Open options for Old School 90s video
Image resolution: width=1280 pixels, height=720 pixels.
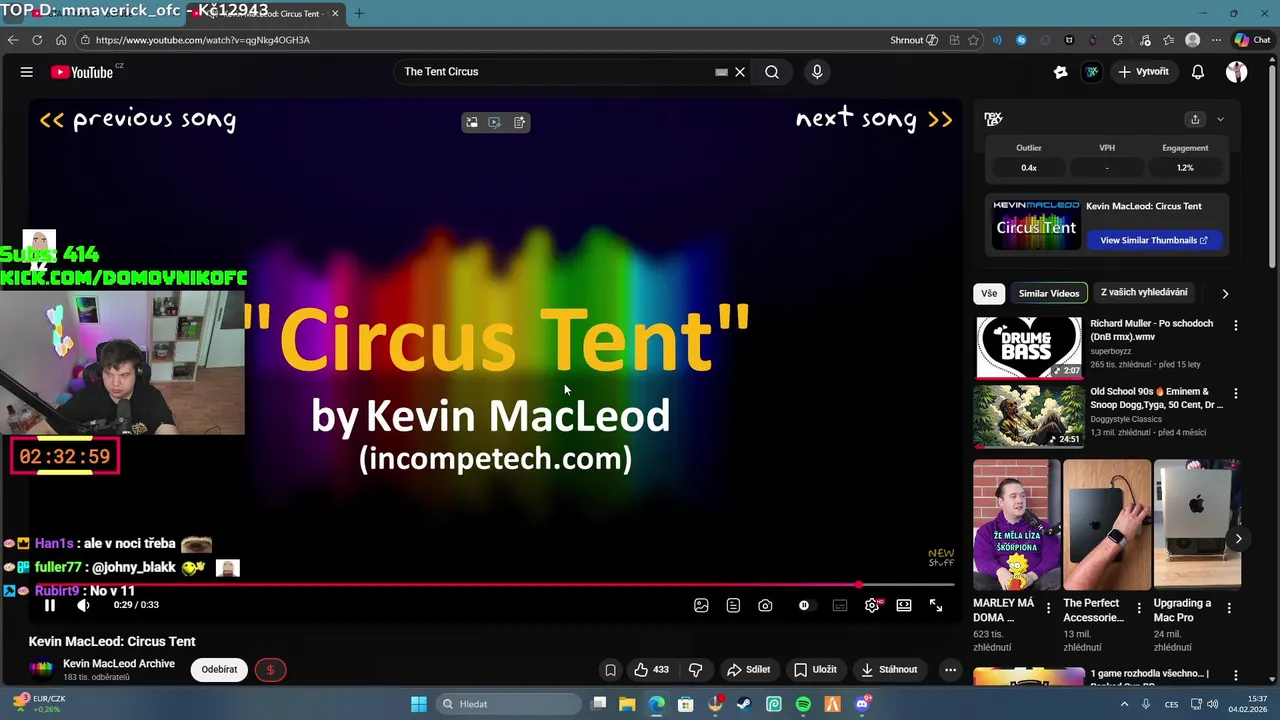click(1236, 394)
